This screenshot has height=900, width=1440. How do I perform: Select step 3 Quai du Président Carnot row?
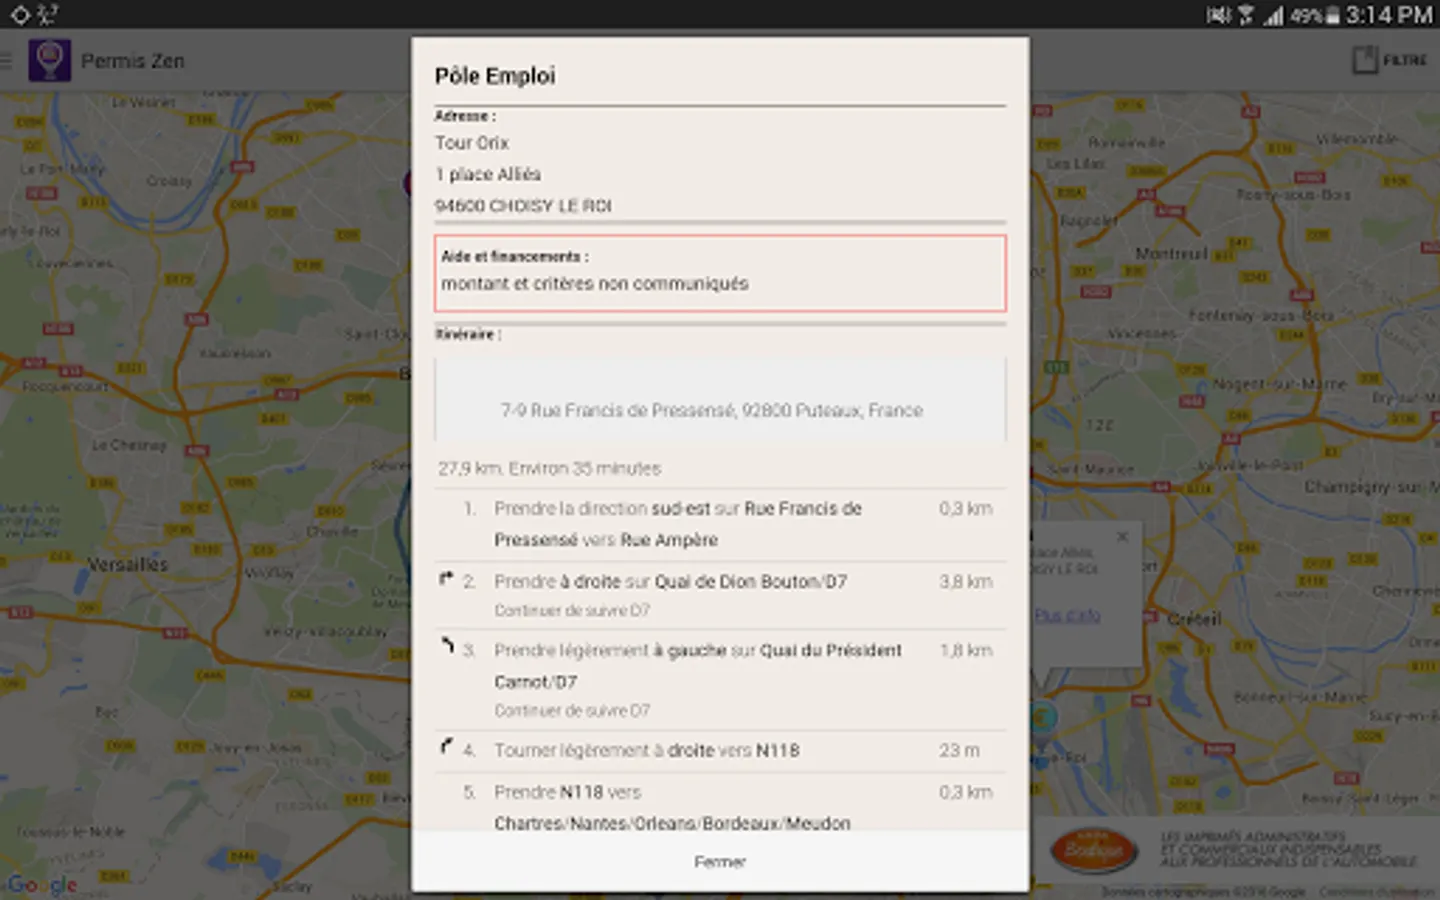point(720,680)
